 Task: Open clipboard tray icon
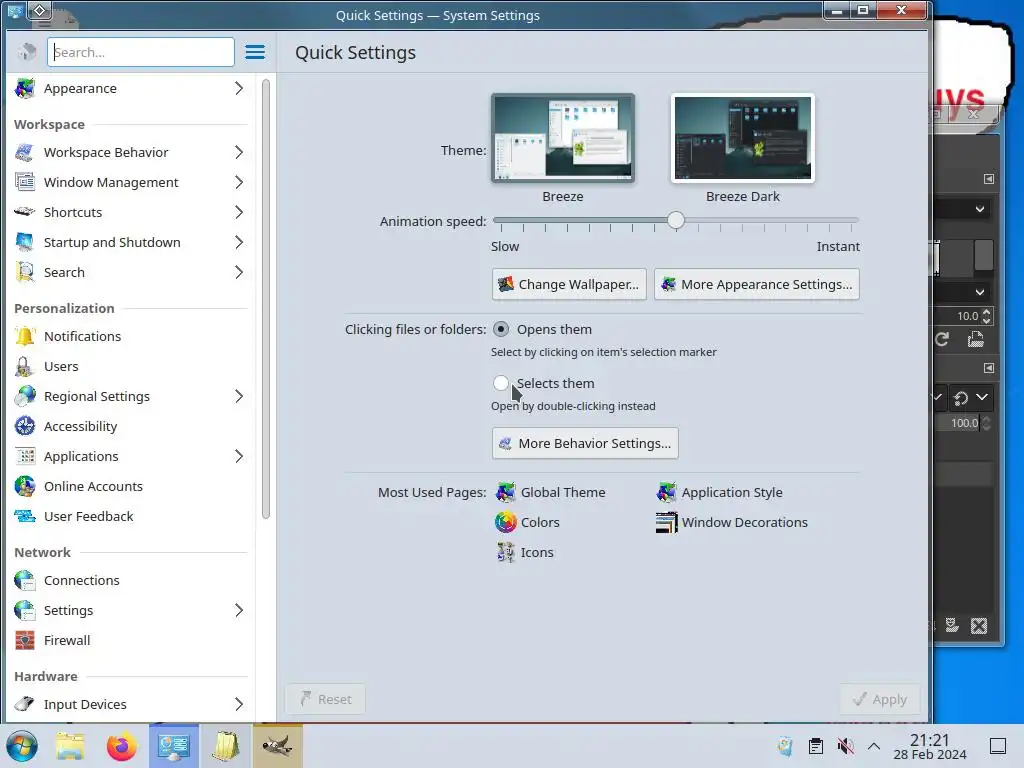click(x=816, y=746)
